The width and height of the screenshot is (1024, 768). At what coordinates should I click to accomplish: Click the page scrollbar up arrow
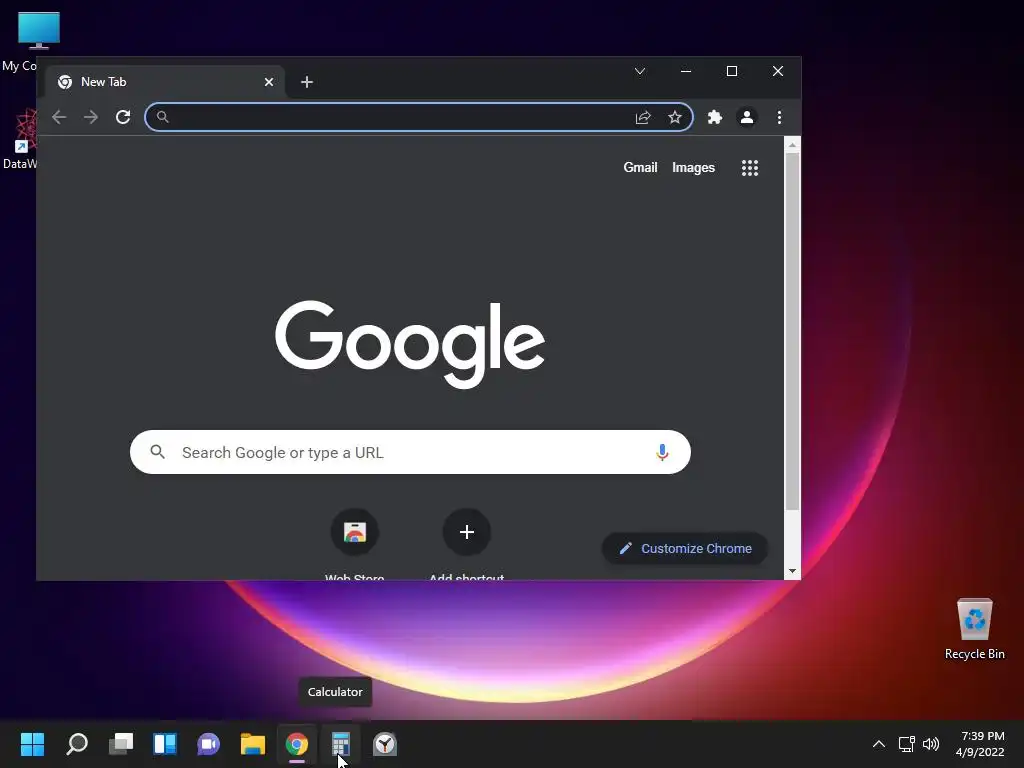pos(792,144)
